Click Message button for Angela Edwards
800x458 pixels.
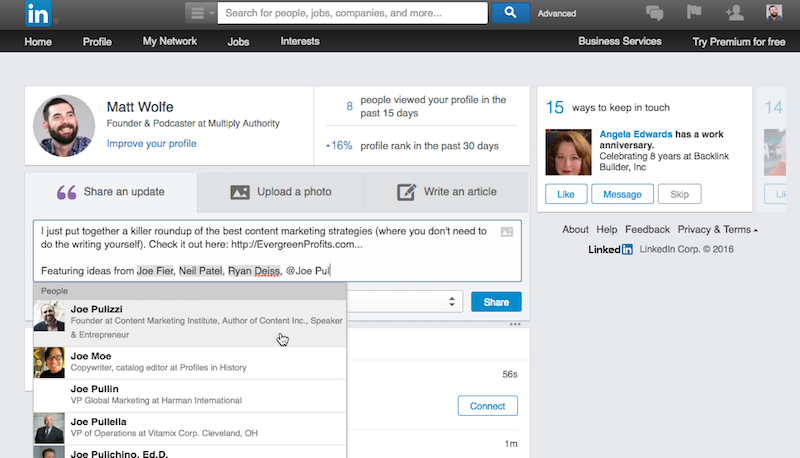tap(622, 194)
